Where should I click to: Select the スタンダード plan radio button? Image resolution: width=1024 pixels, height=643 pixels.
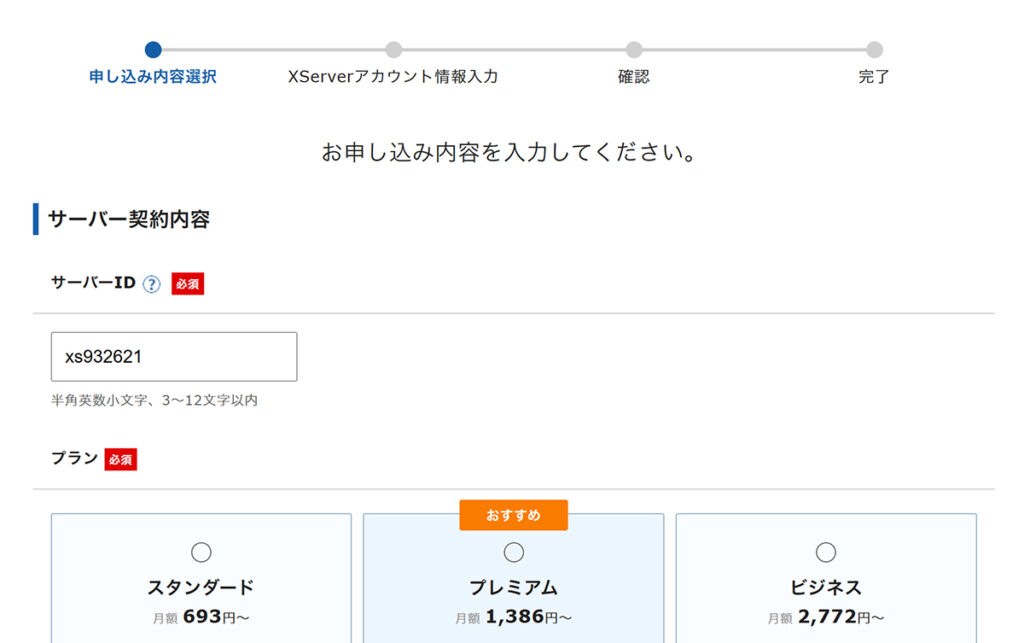(x=201, y=552)
